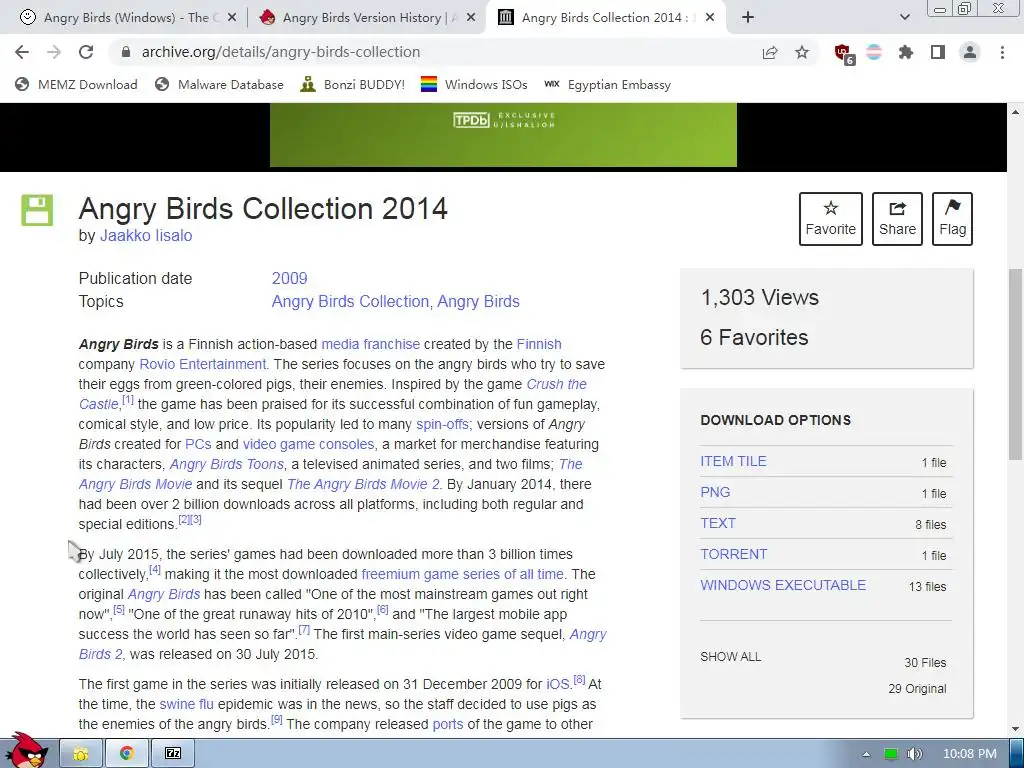
Task: Open author Jaakko Iisalo link
Action: (146, 236)
